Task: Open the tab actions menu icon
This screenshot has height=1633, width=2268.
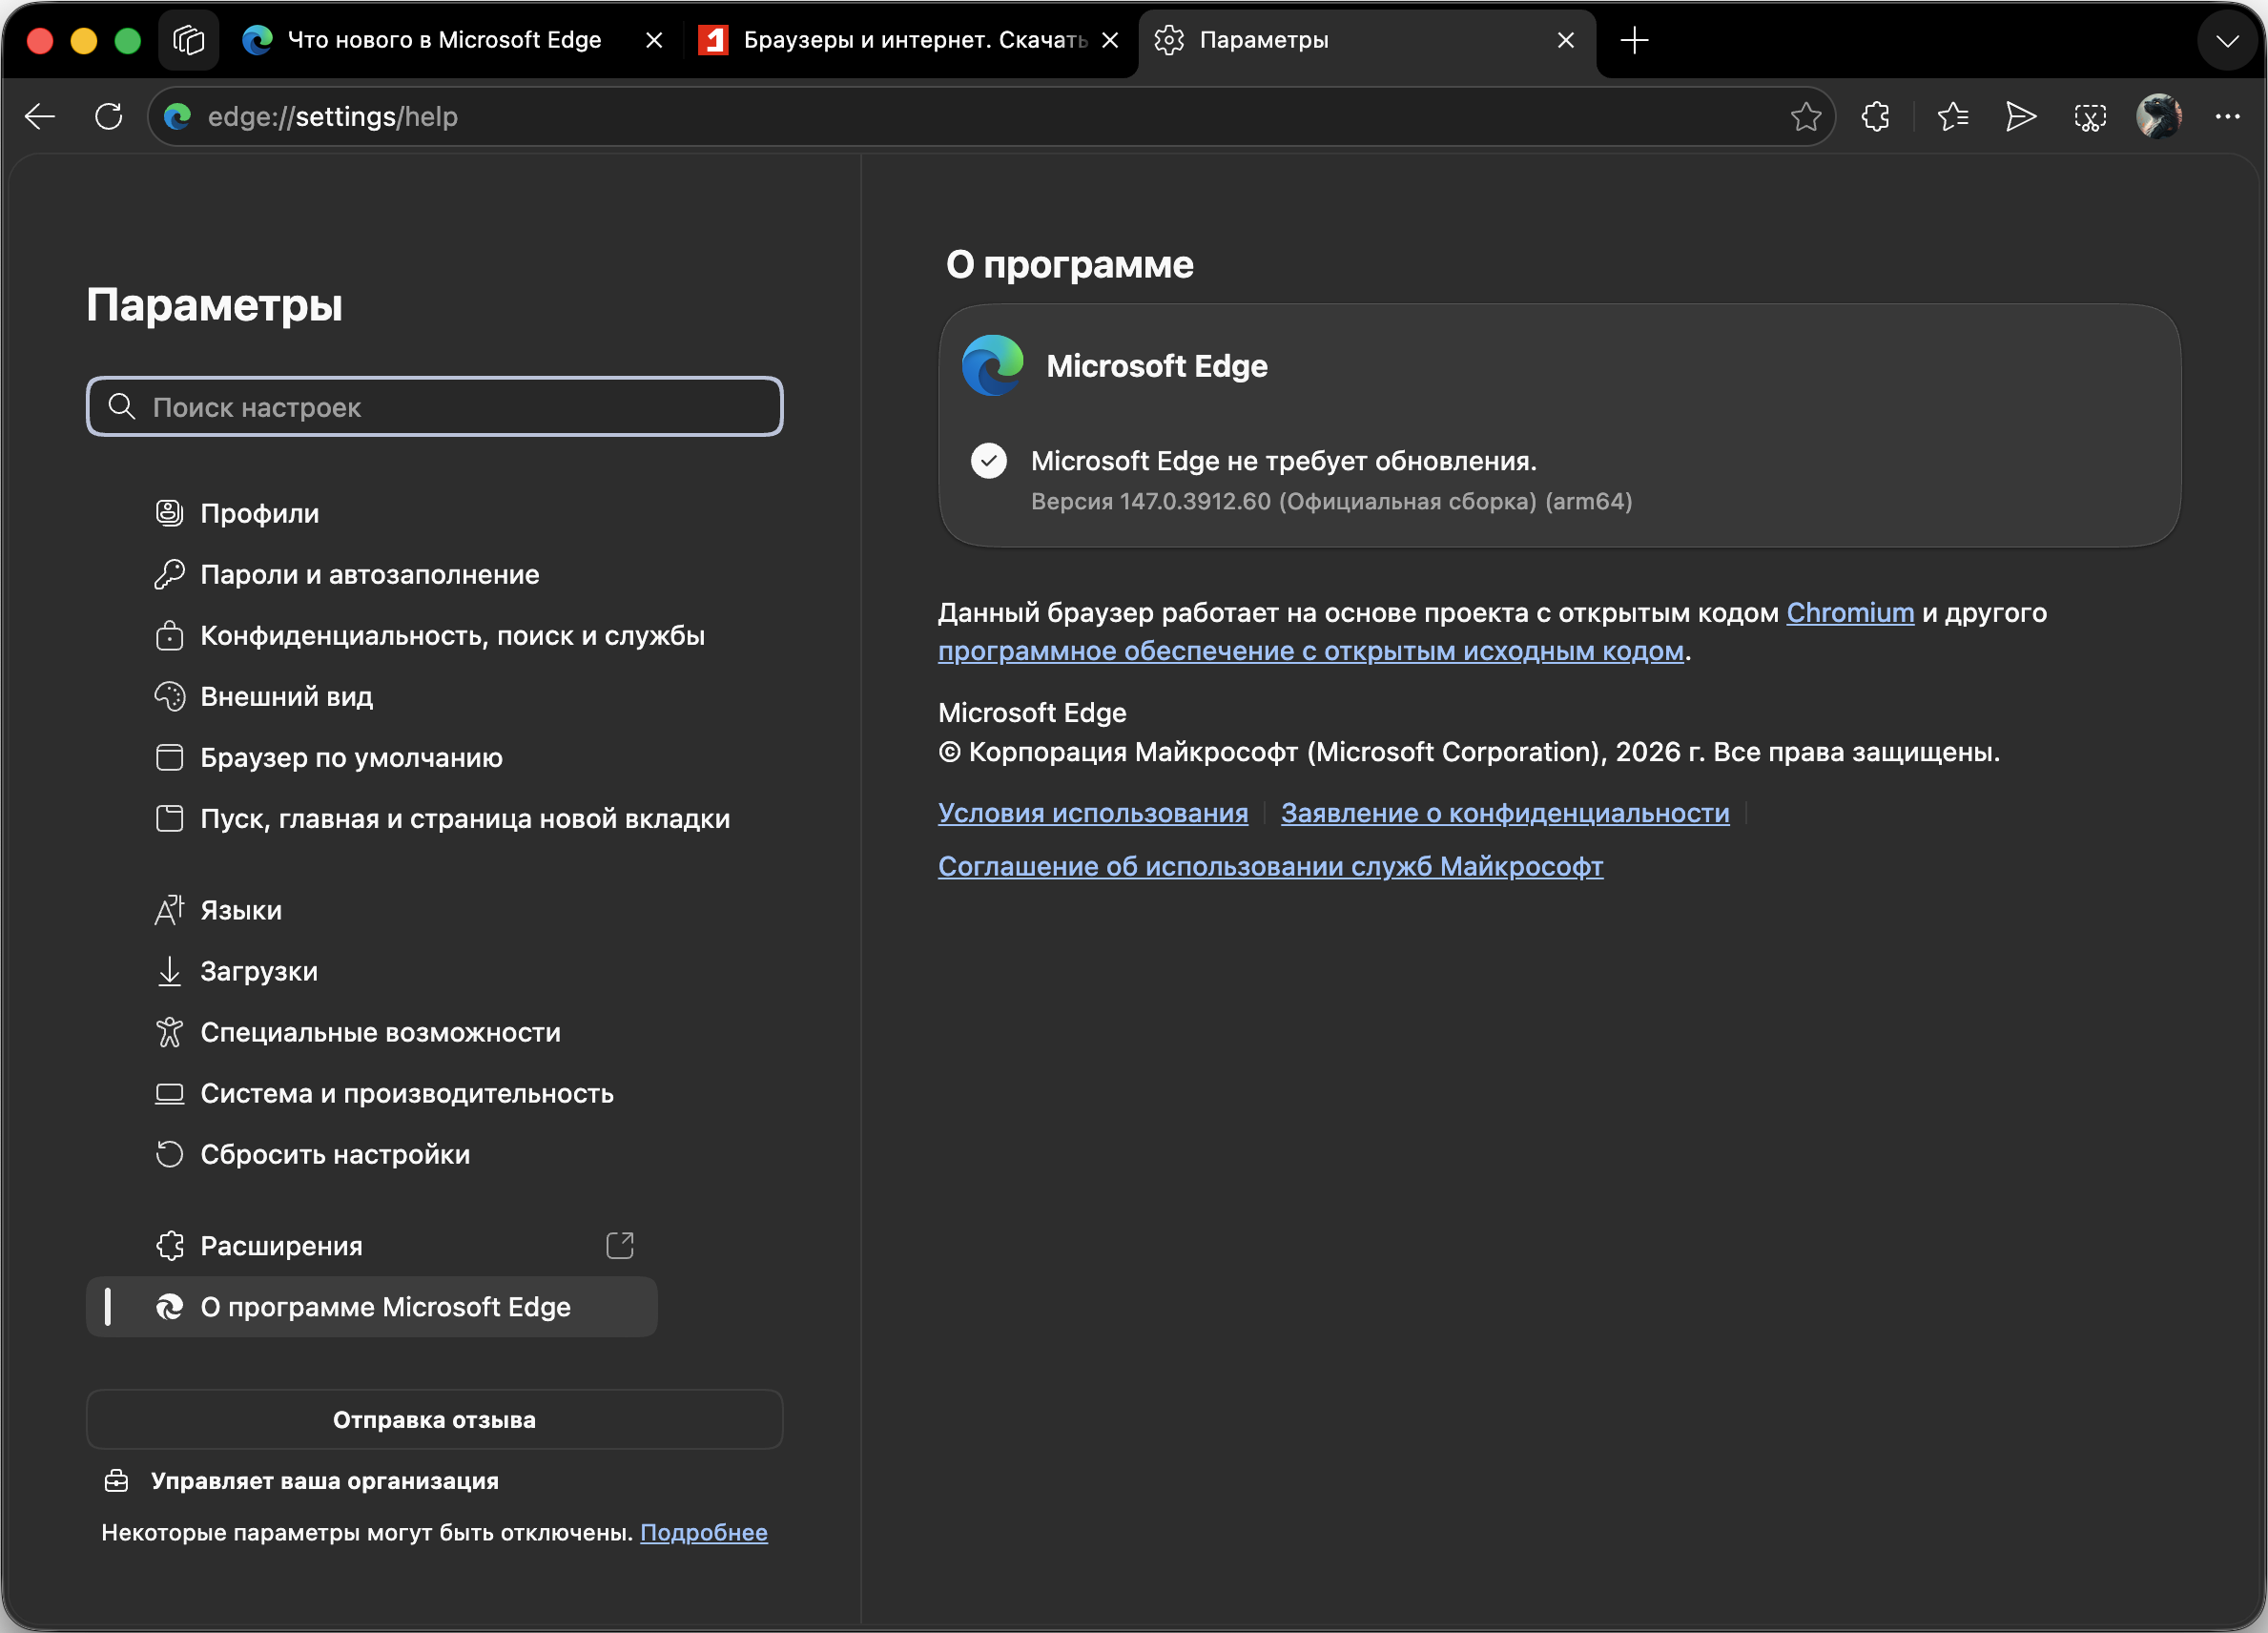Action: pyautogui.click(x=188, y=40)
